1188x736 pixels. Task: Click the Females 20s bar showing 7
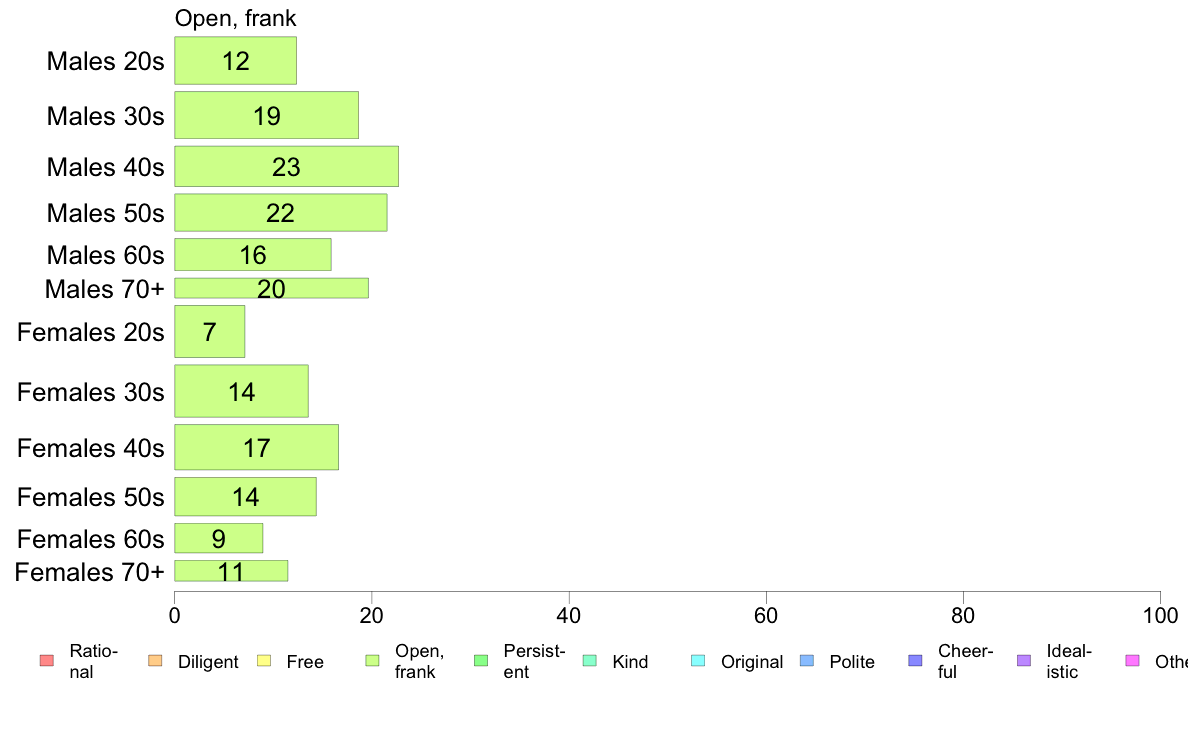[x=210, y=332]
